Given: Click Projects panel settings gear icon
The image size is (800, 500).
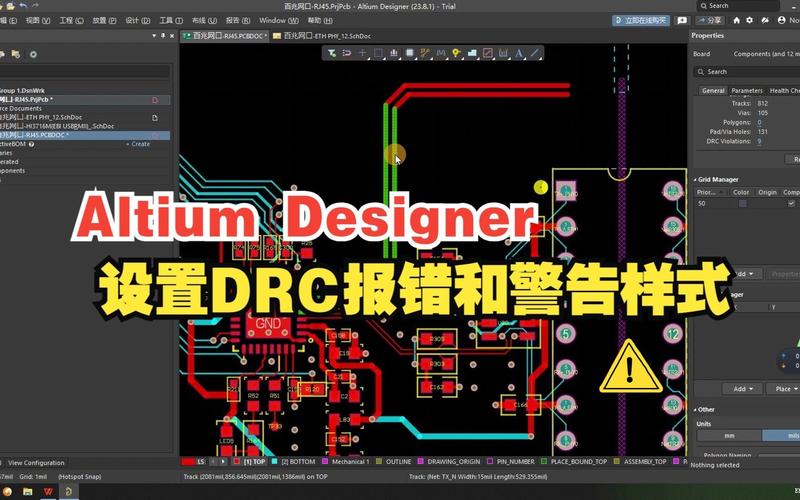Looking at the screenshot, I should tap(33, 54).
